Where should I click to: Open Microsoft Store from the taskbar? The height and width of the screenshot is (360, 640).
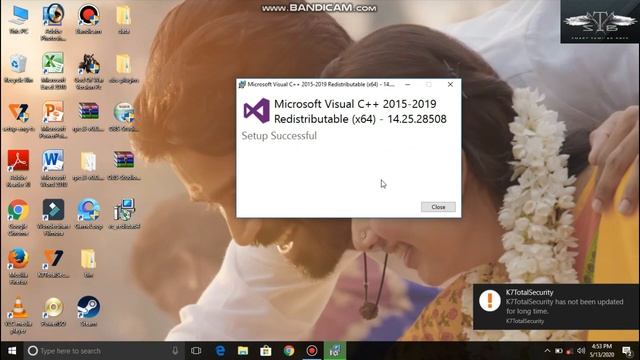(x=266, y=351)
